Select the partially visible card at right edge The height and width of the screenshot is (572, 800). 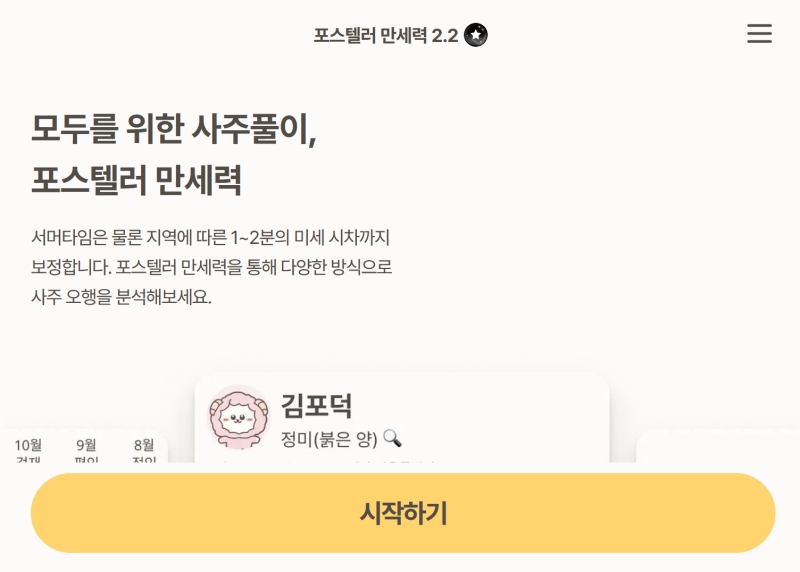[x=717, y=446]
